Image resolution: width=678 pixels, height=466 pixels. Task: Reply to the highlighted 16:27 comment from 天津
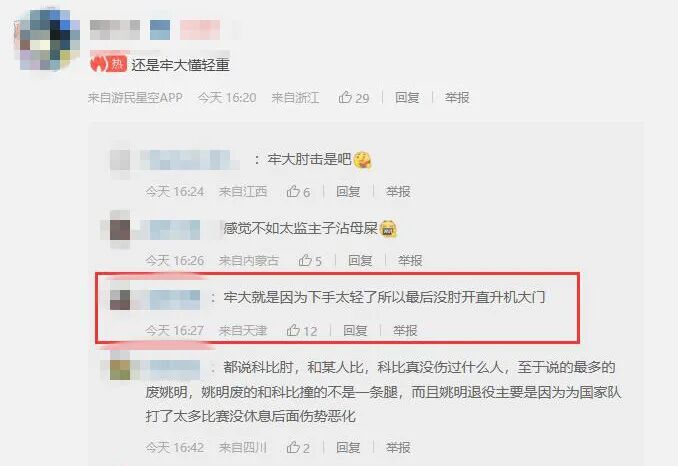(355, 331)
